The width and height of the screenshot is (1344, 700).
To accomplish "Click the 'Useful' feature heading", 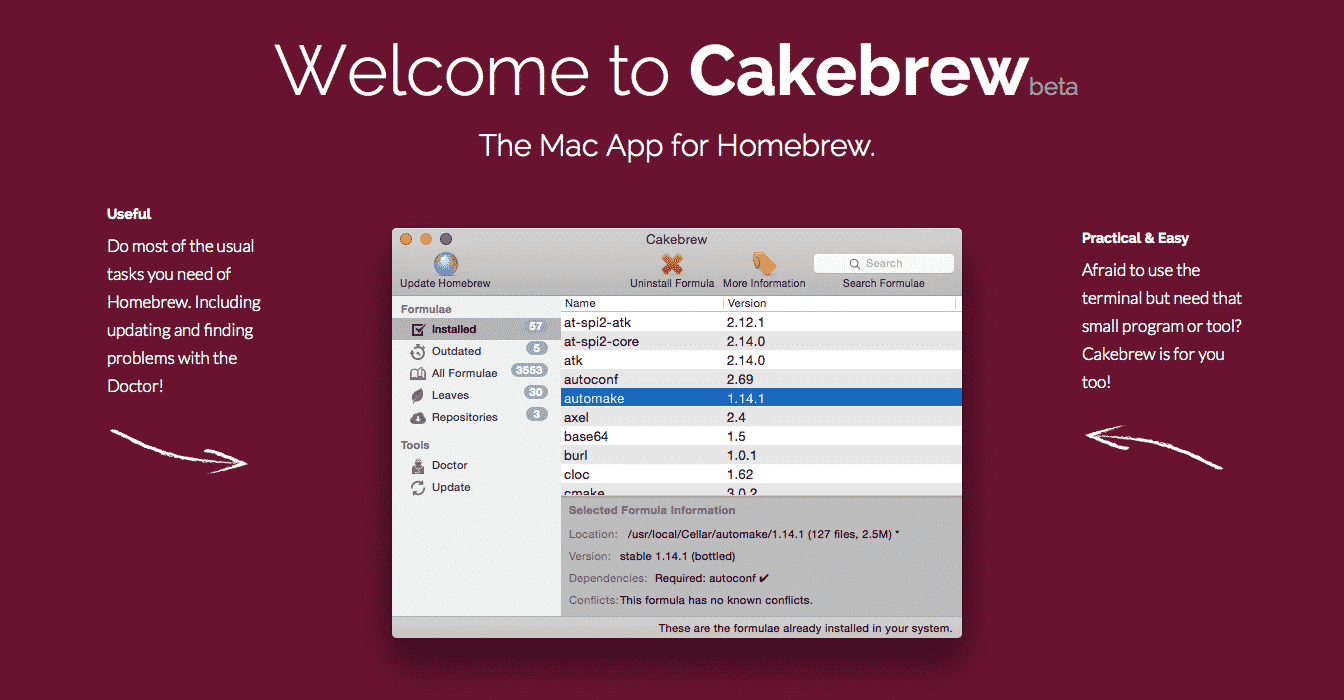I will pyautogui.click(x=129, y=214).
